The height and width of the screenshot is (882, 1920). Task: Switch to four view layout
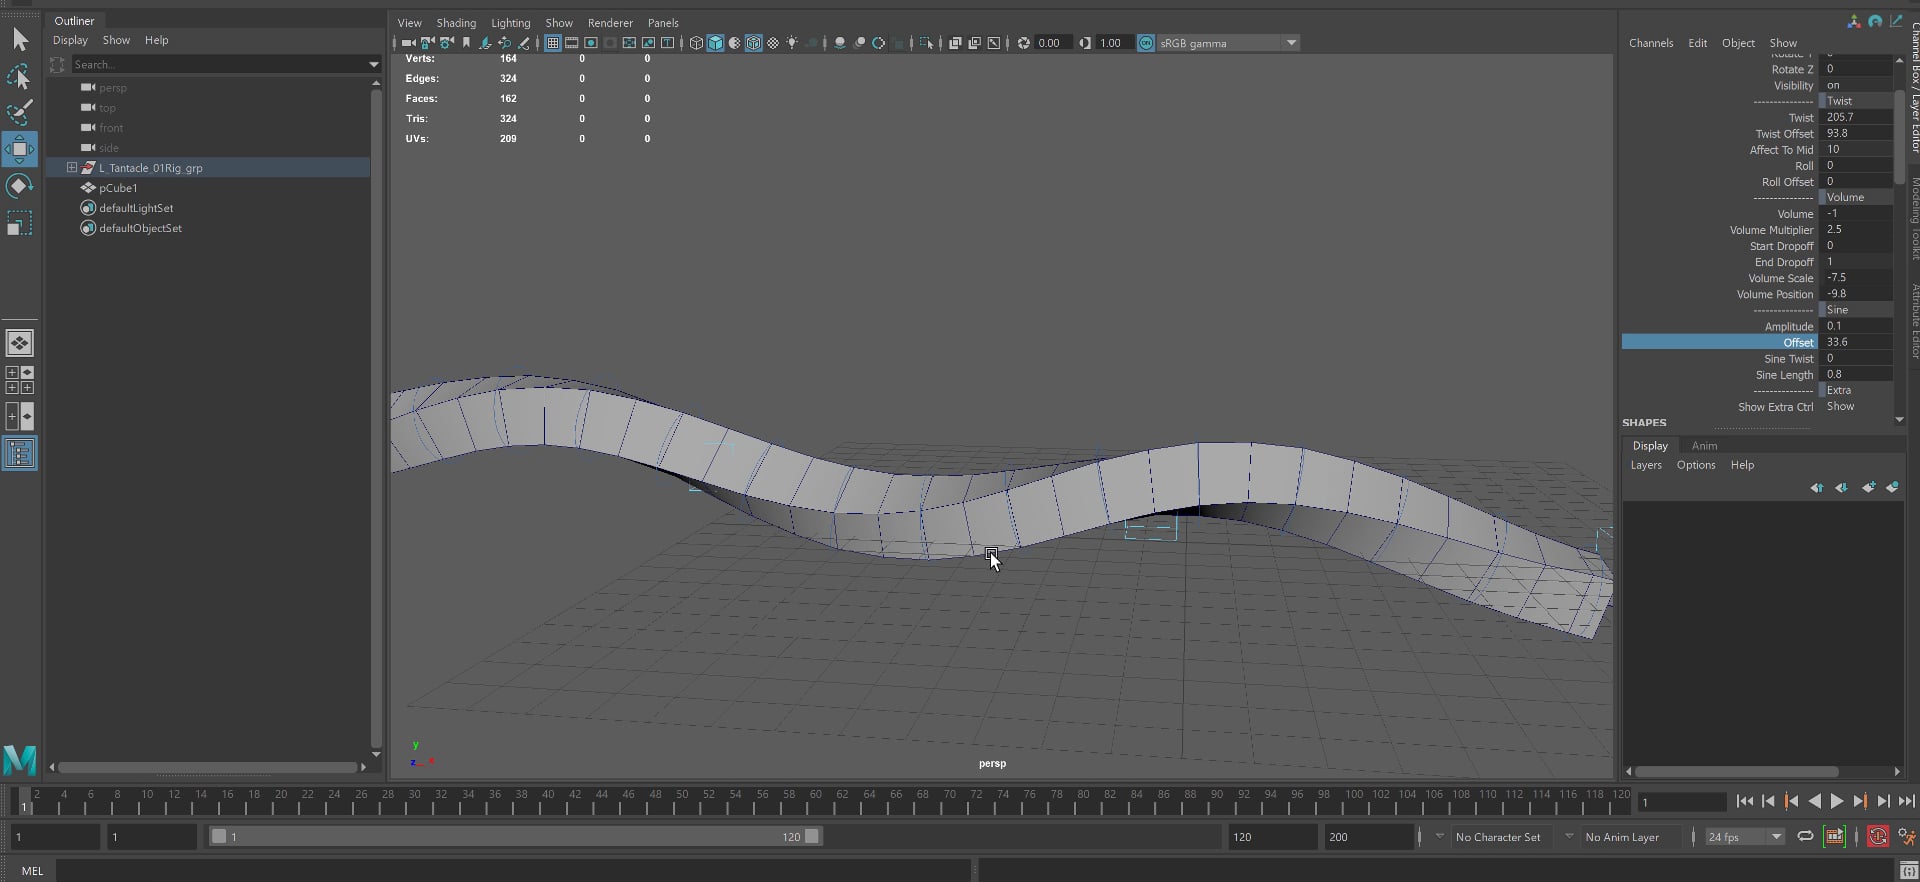(19, 380)
